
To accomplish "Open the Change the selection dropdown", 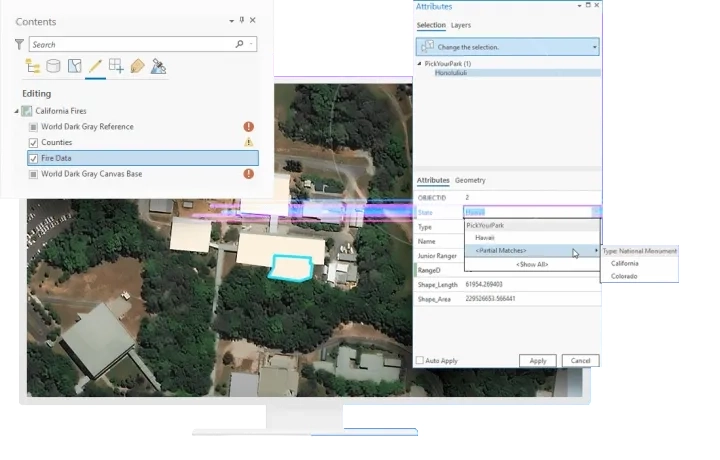I will (595, 47).
